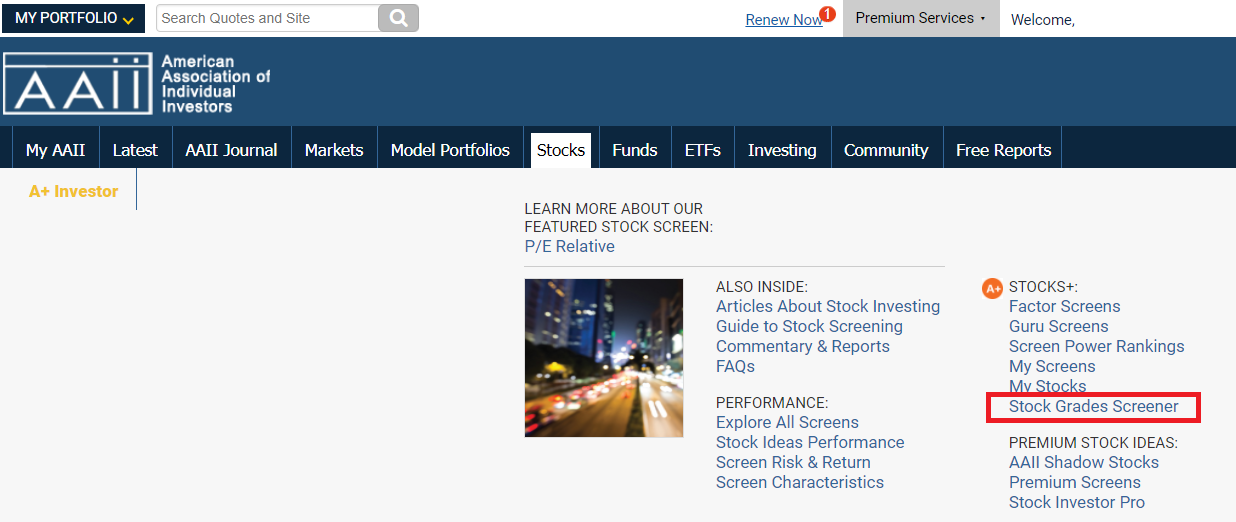
Task: Open the Model Portfolios tab
Action: 450,150
